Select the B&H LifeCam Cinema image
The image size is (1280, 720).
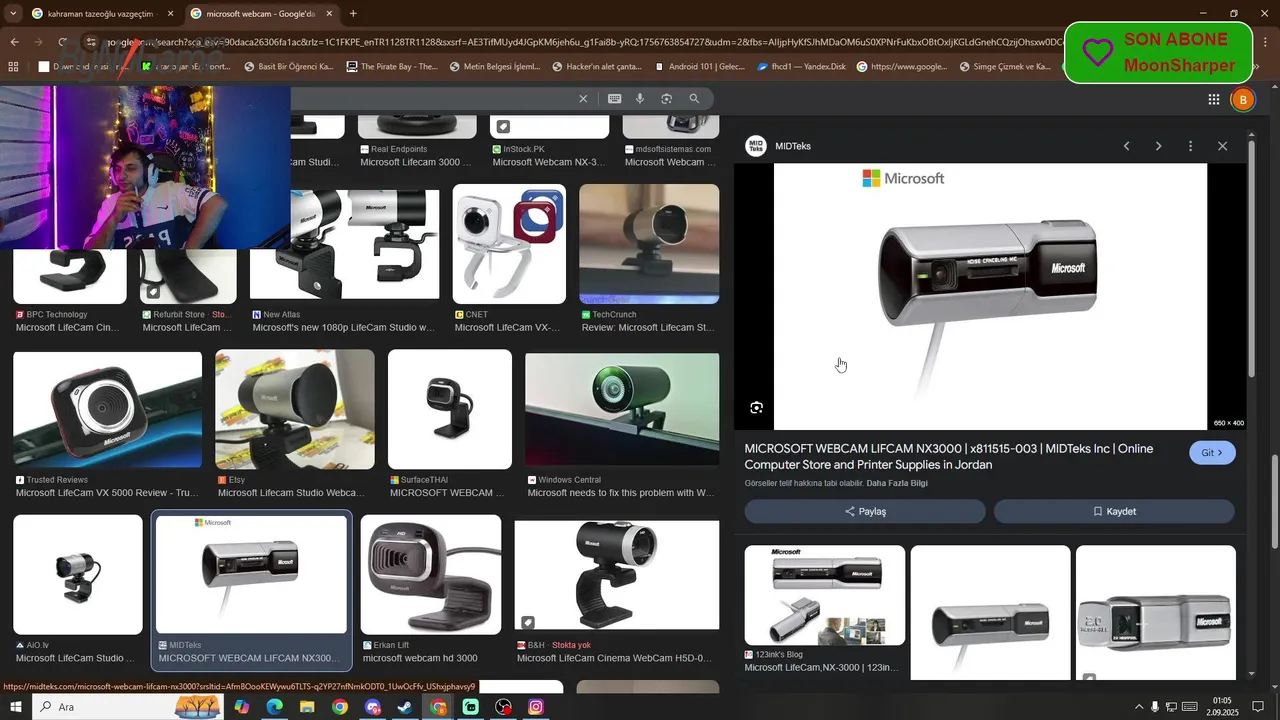[x=617, y=575]
